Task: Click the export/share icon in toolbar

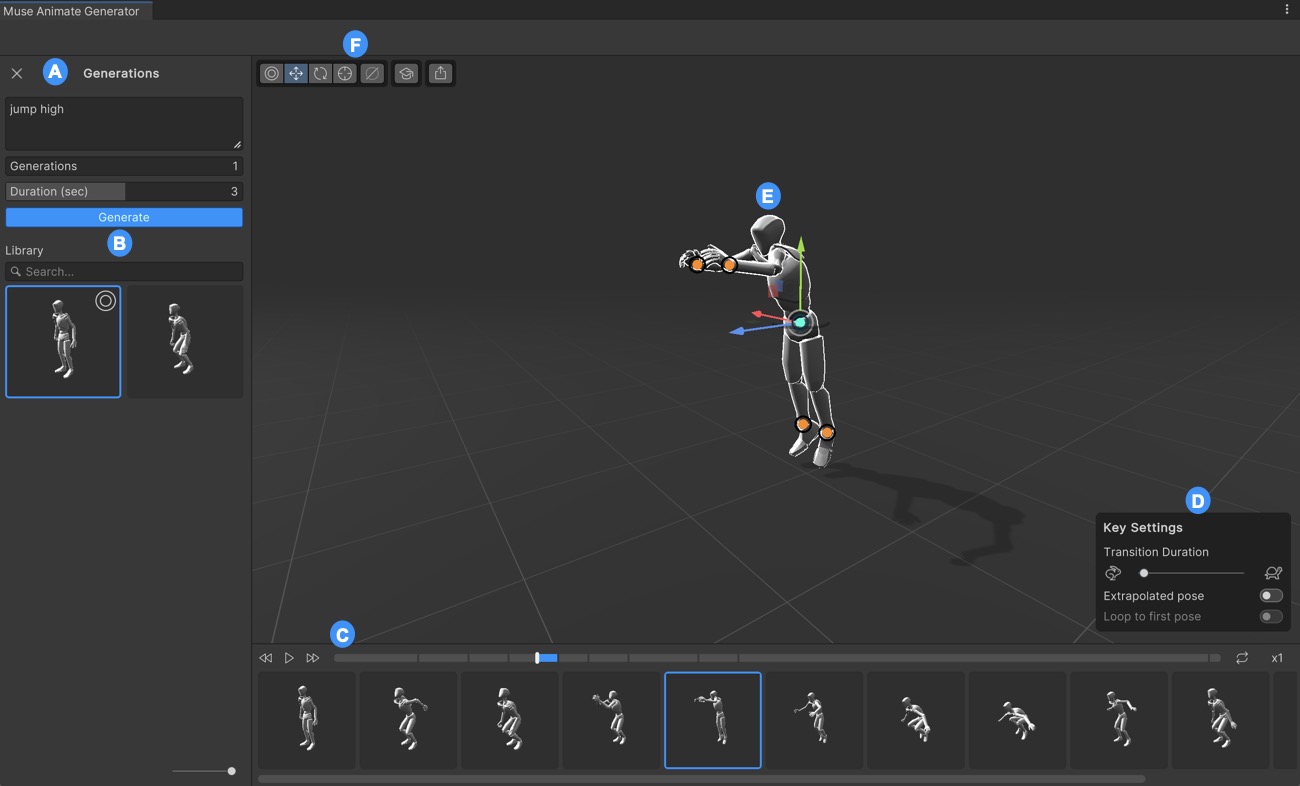Action: pyautogui.click(x=440, y=74)
